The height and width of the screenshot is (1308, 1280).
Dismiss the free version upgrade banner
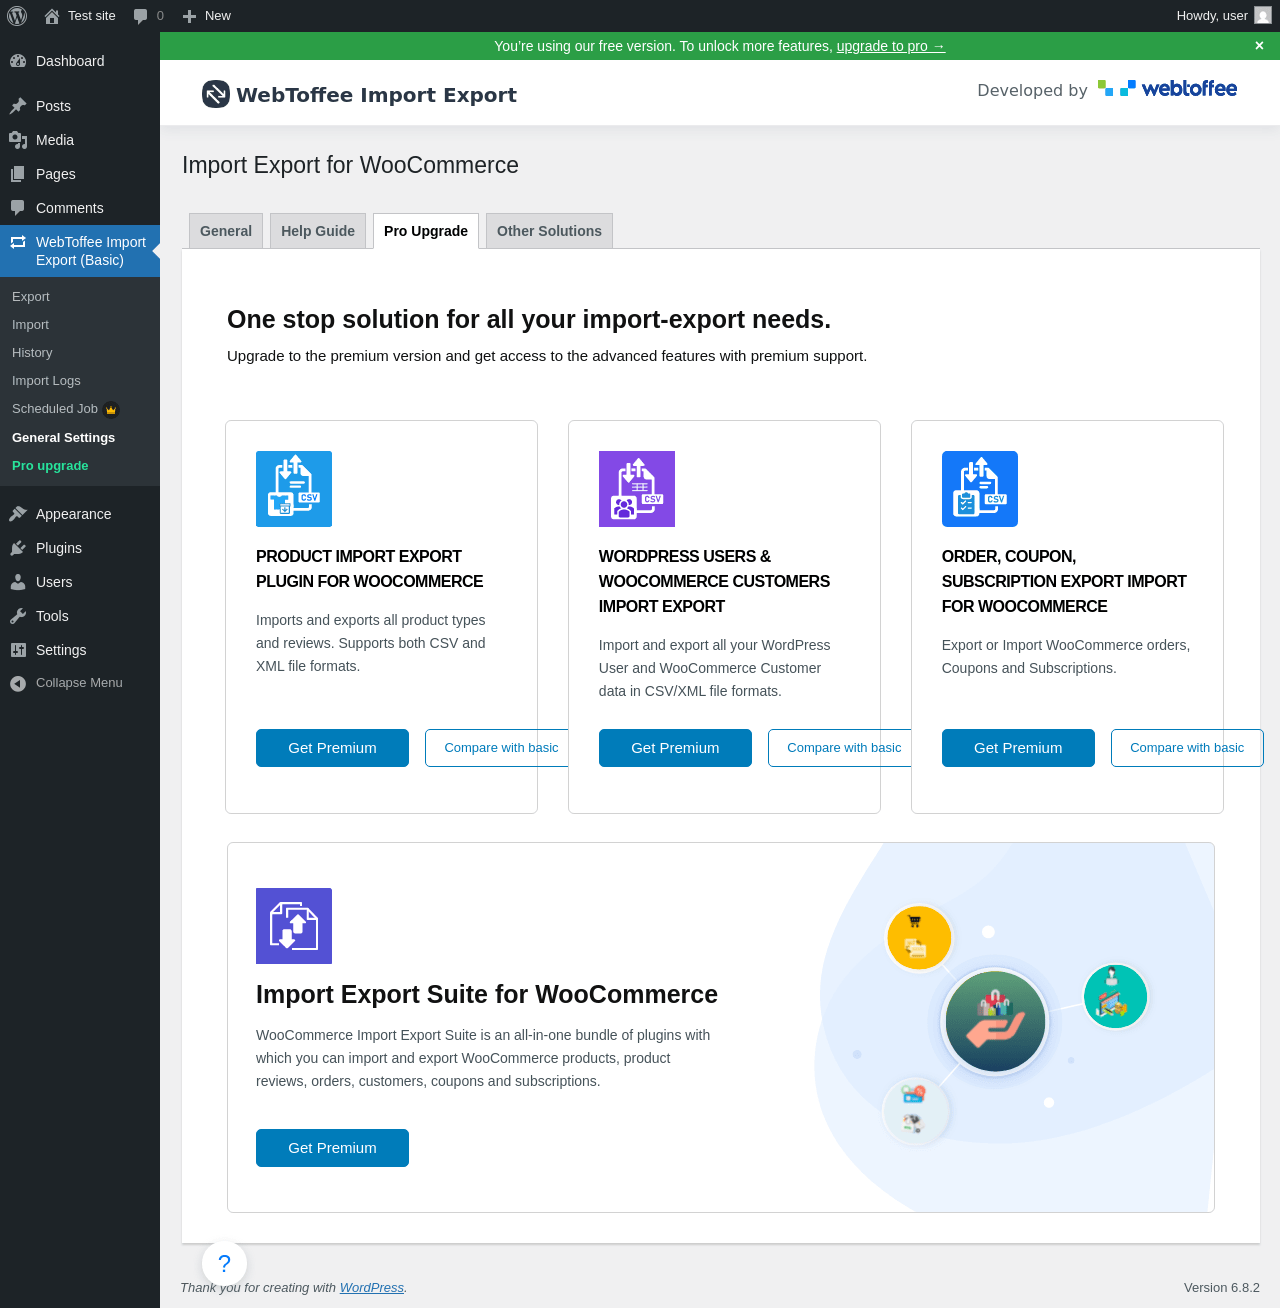coord(1259,46)
